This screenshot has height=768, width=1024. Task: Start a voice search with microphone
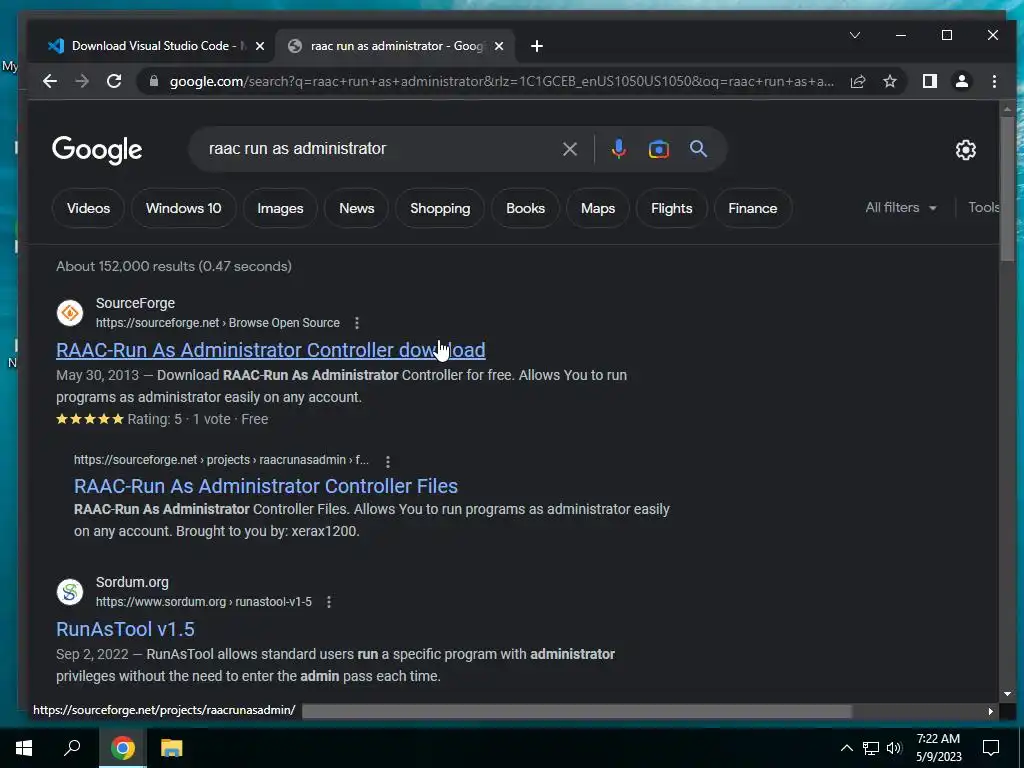click(618, 150)
